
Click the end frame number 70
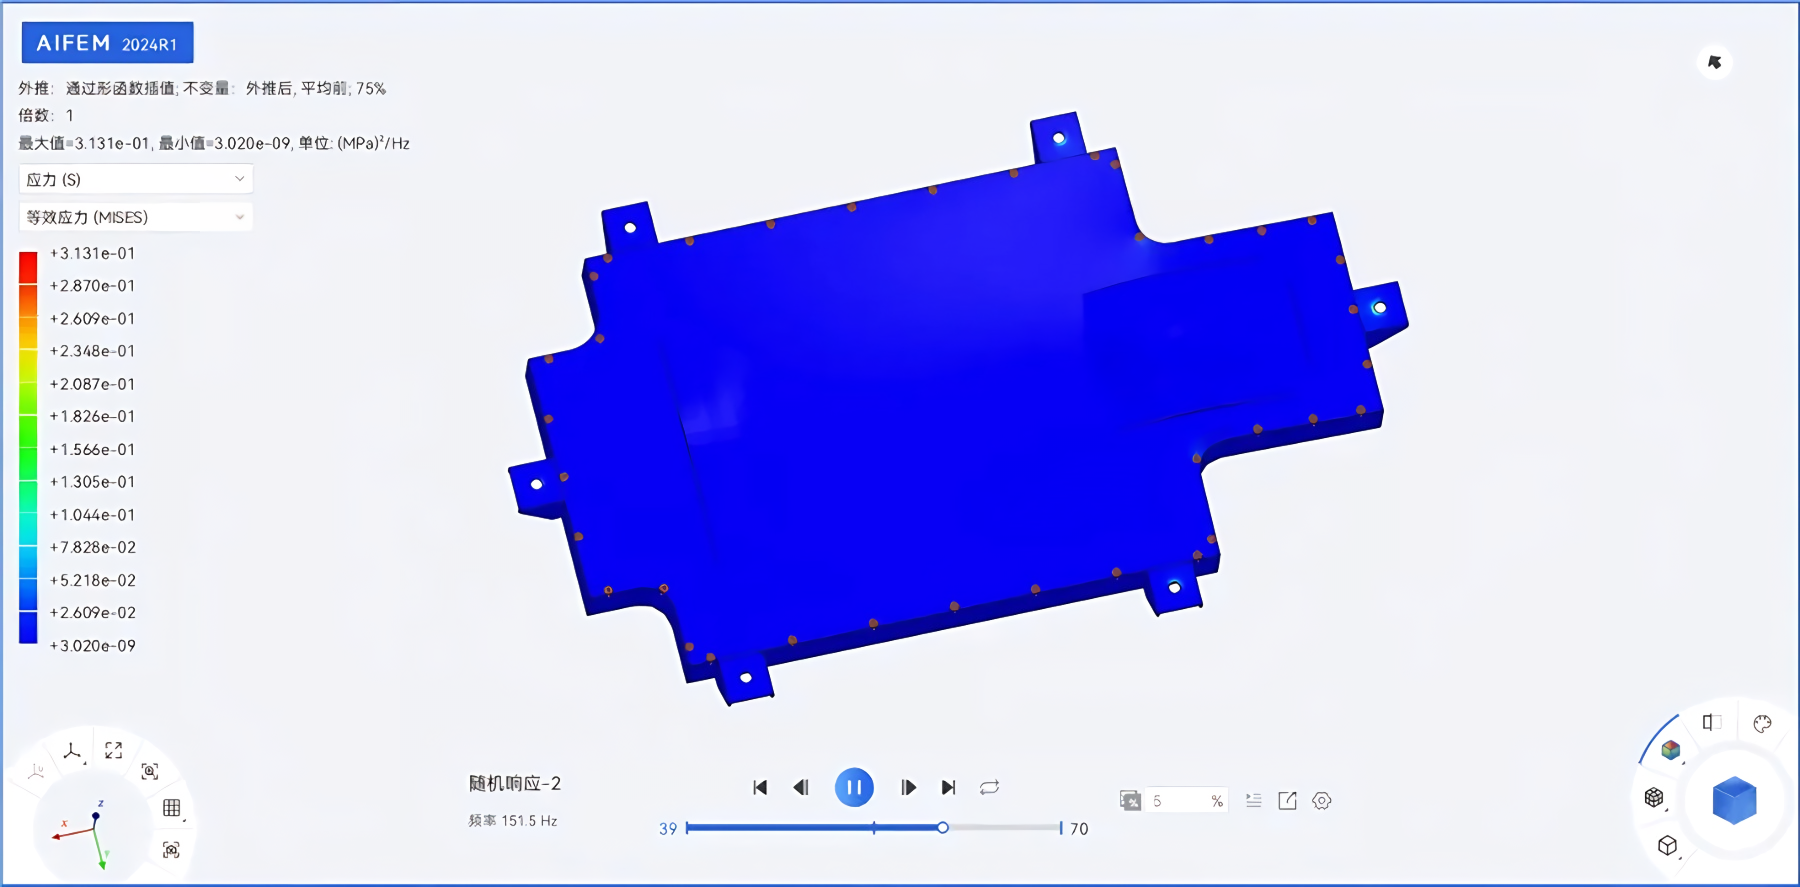click(x=1079, y=829)
